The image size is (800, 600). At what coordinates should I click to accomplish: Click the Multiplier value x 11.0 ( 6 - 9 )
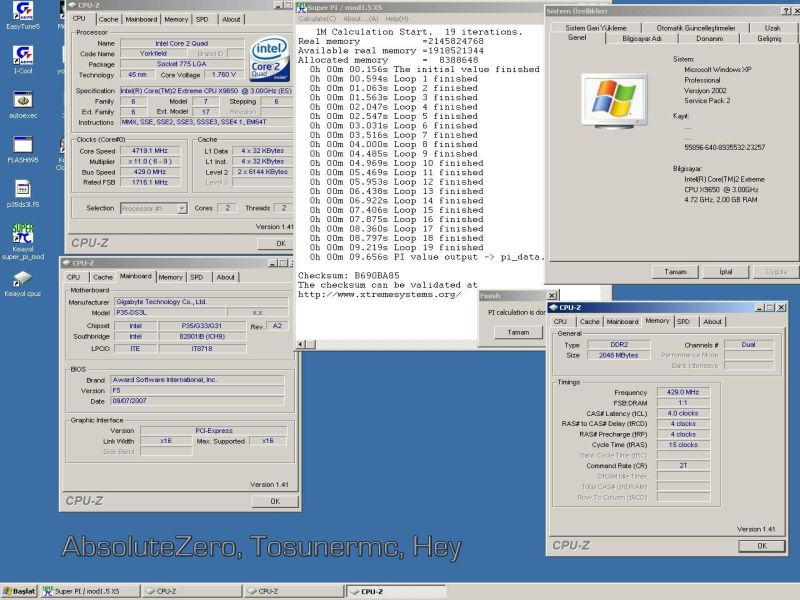pos(150,161)
